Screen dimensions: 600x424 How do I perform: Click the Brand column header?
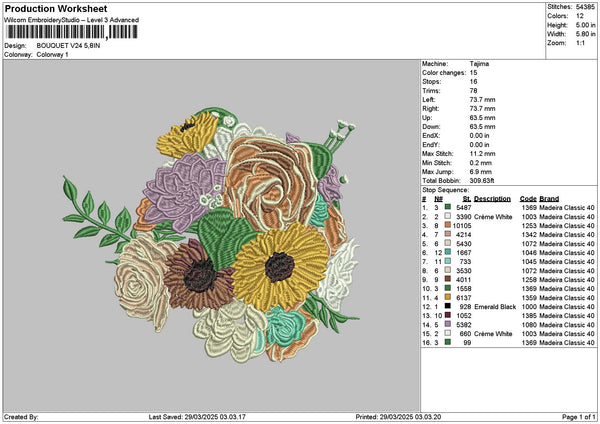pyautogui.click(x=549, y=199)
